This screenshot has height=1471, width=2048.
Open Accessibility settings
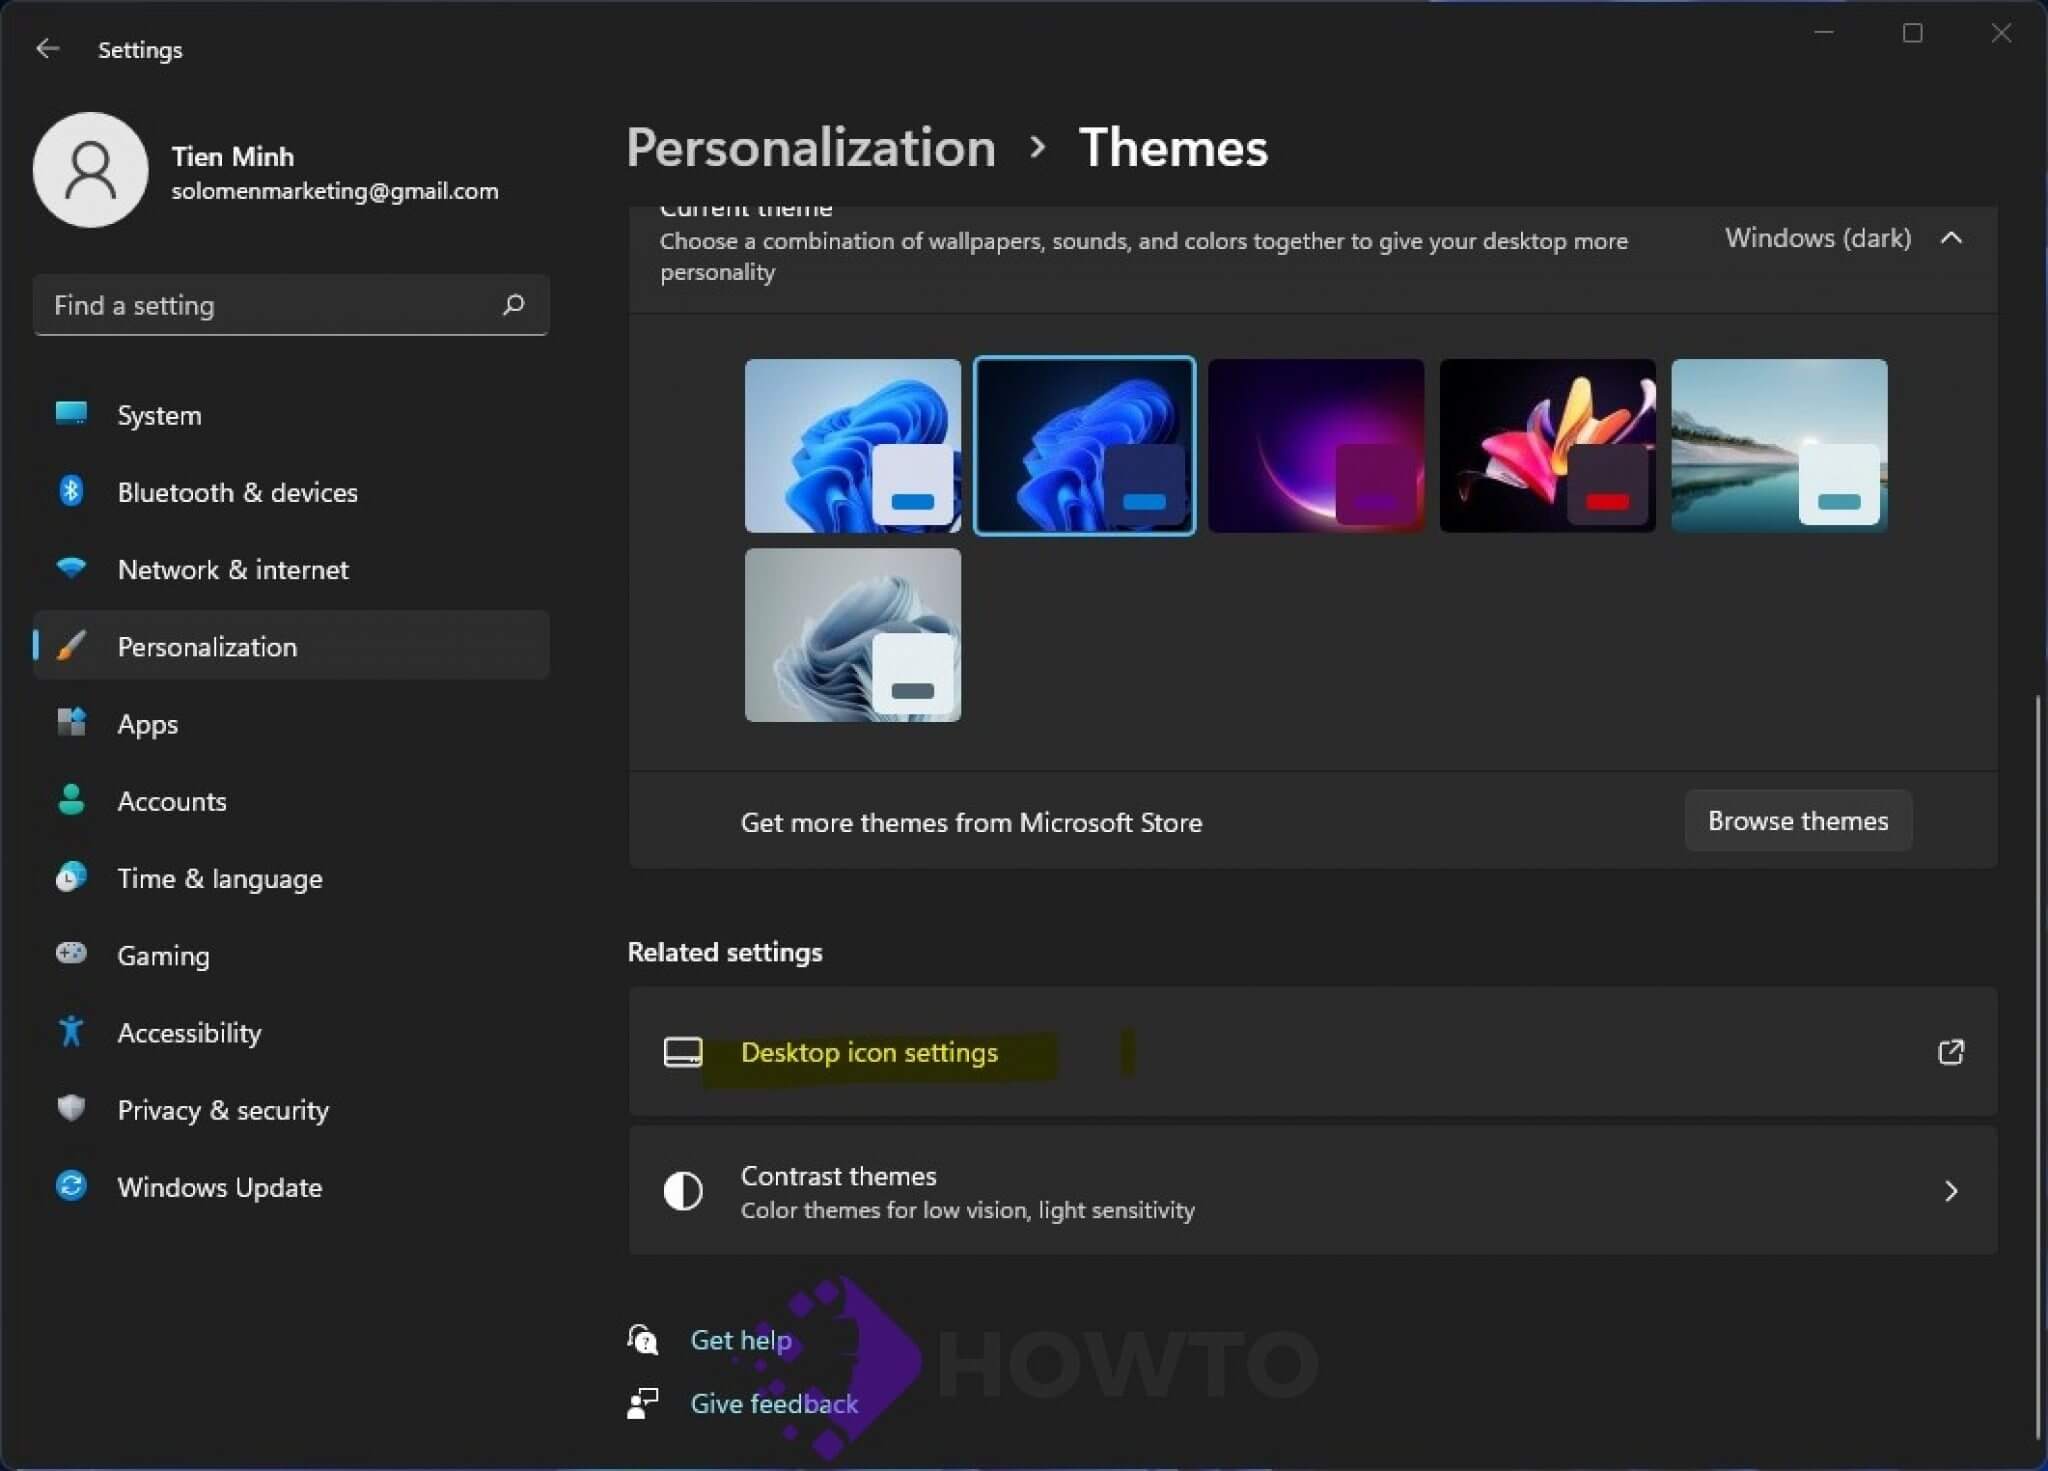291,1032
